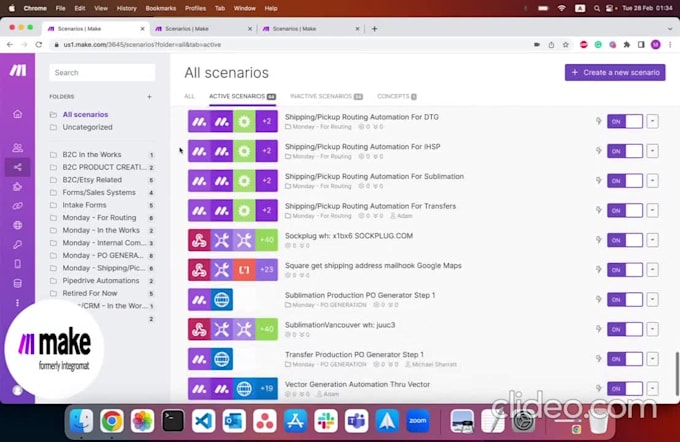680x442 pixels.
Task: Reload the page in Chrome
Action: 39,44
